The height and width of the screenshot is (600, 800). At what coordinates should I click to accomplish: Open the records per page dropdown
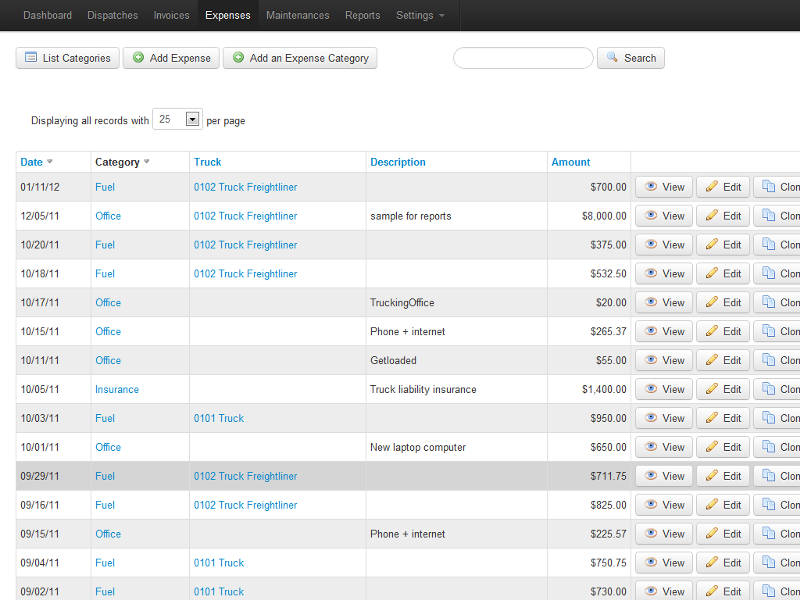click(192, 119)
